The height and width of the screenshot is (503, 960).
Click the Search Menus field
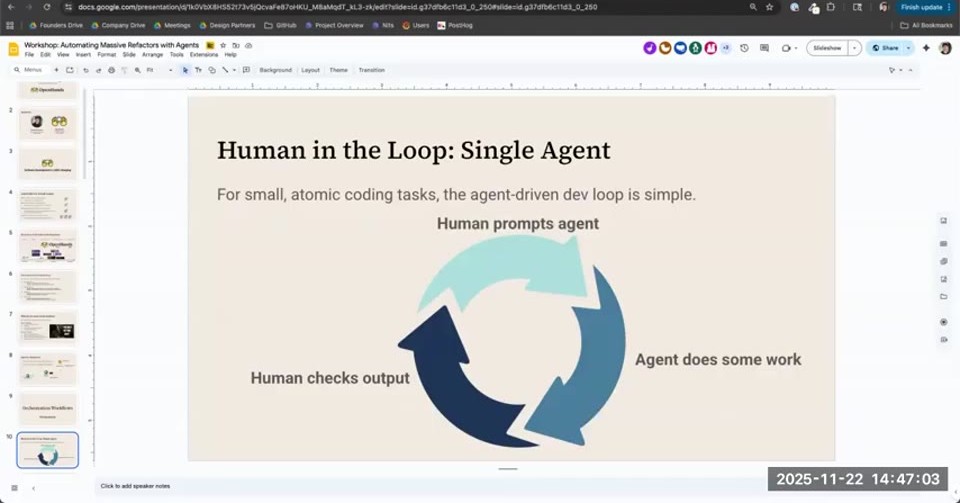pos(28,70)
